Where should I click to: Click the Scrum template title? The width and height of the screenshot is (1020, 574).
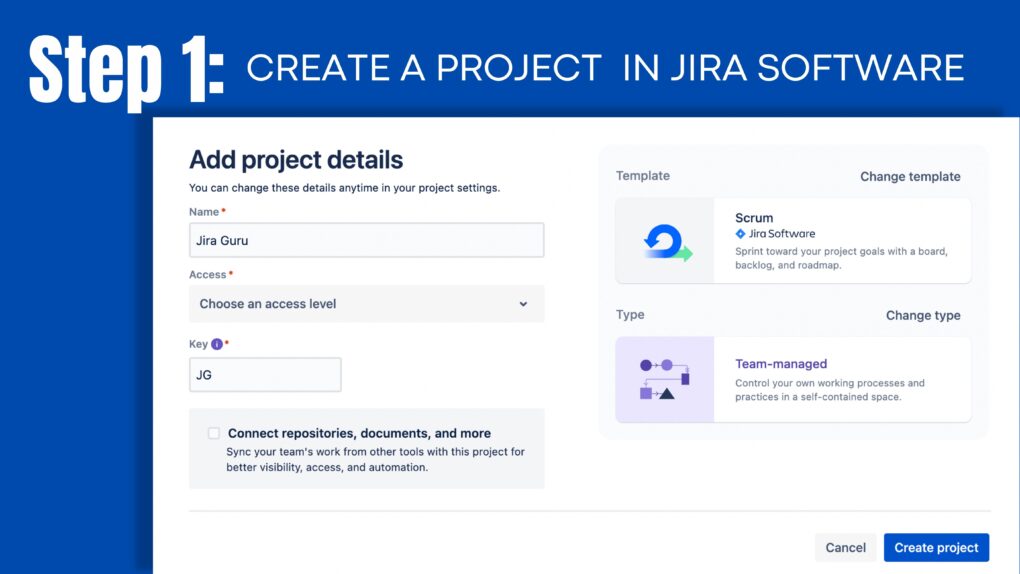point(754,218)
